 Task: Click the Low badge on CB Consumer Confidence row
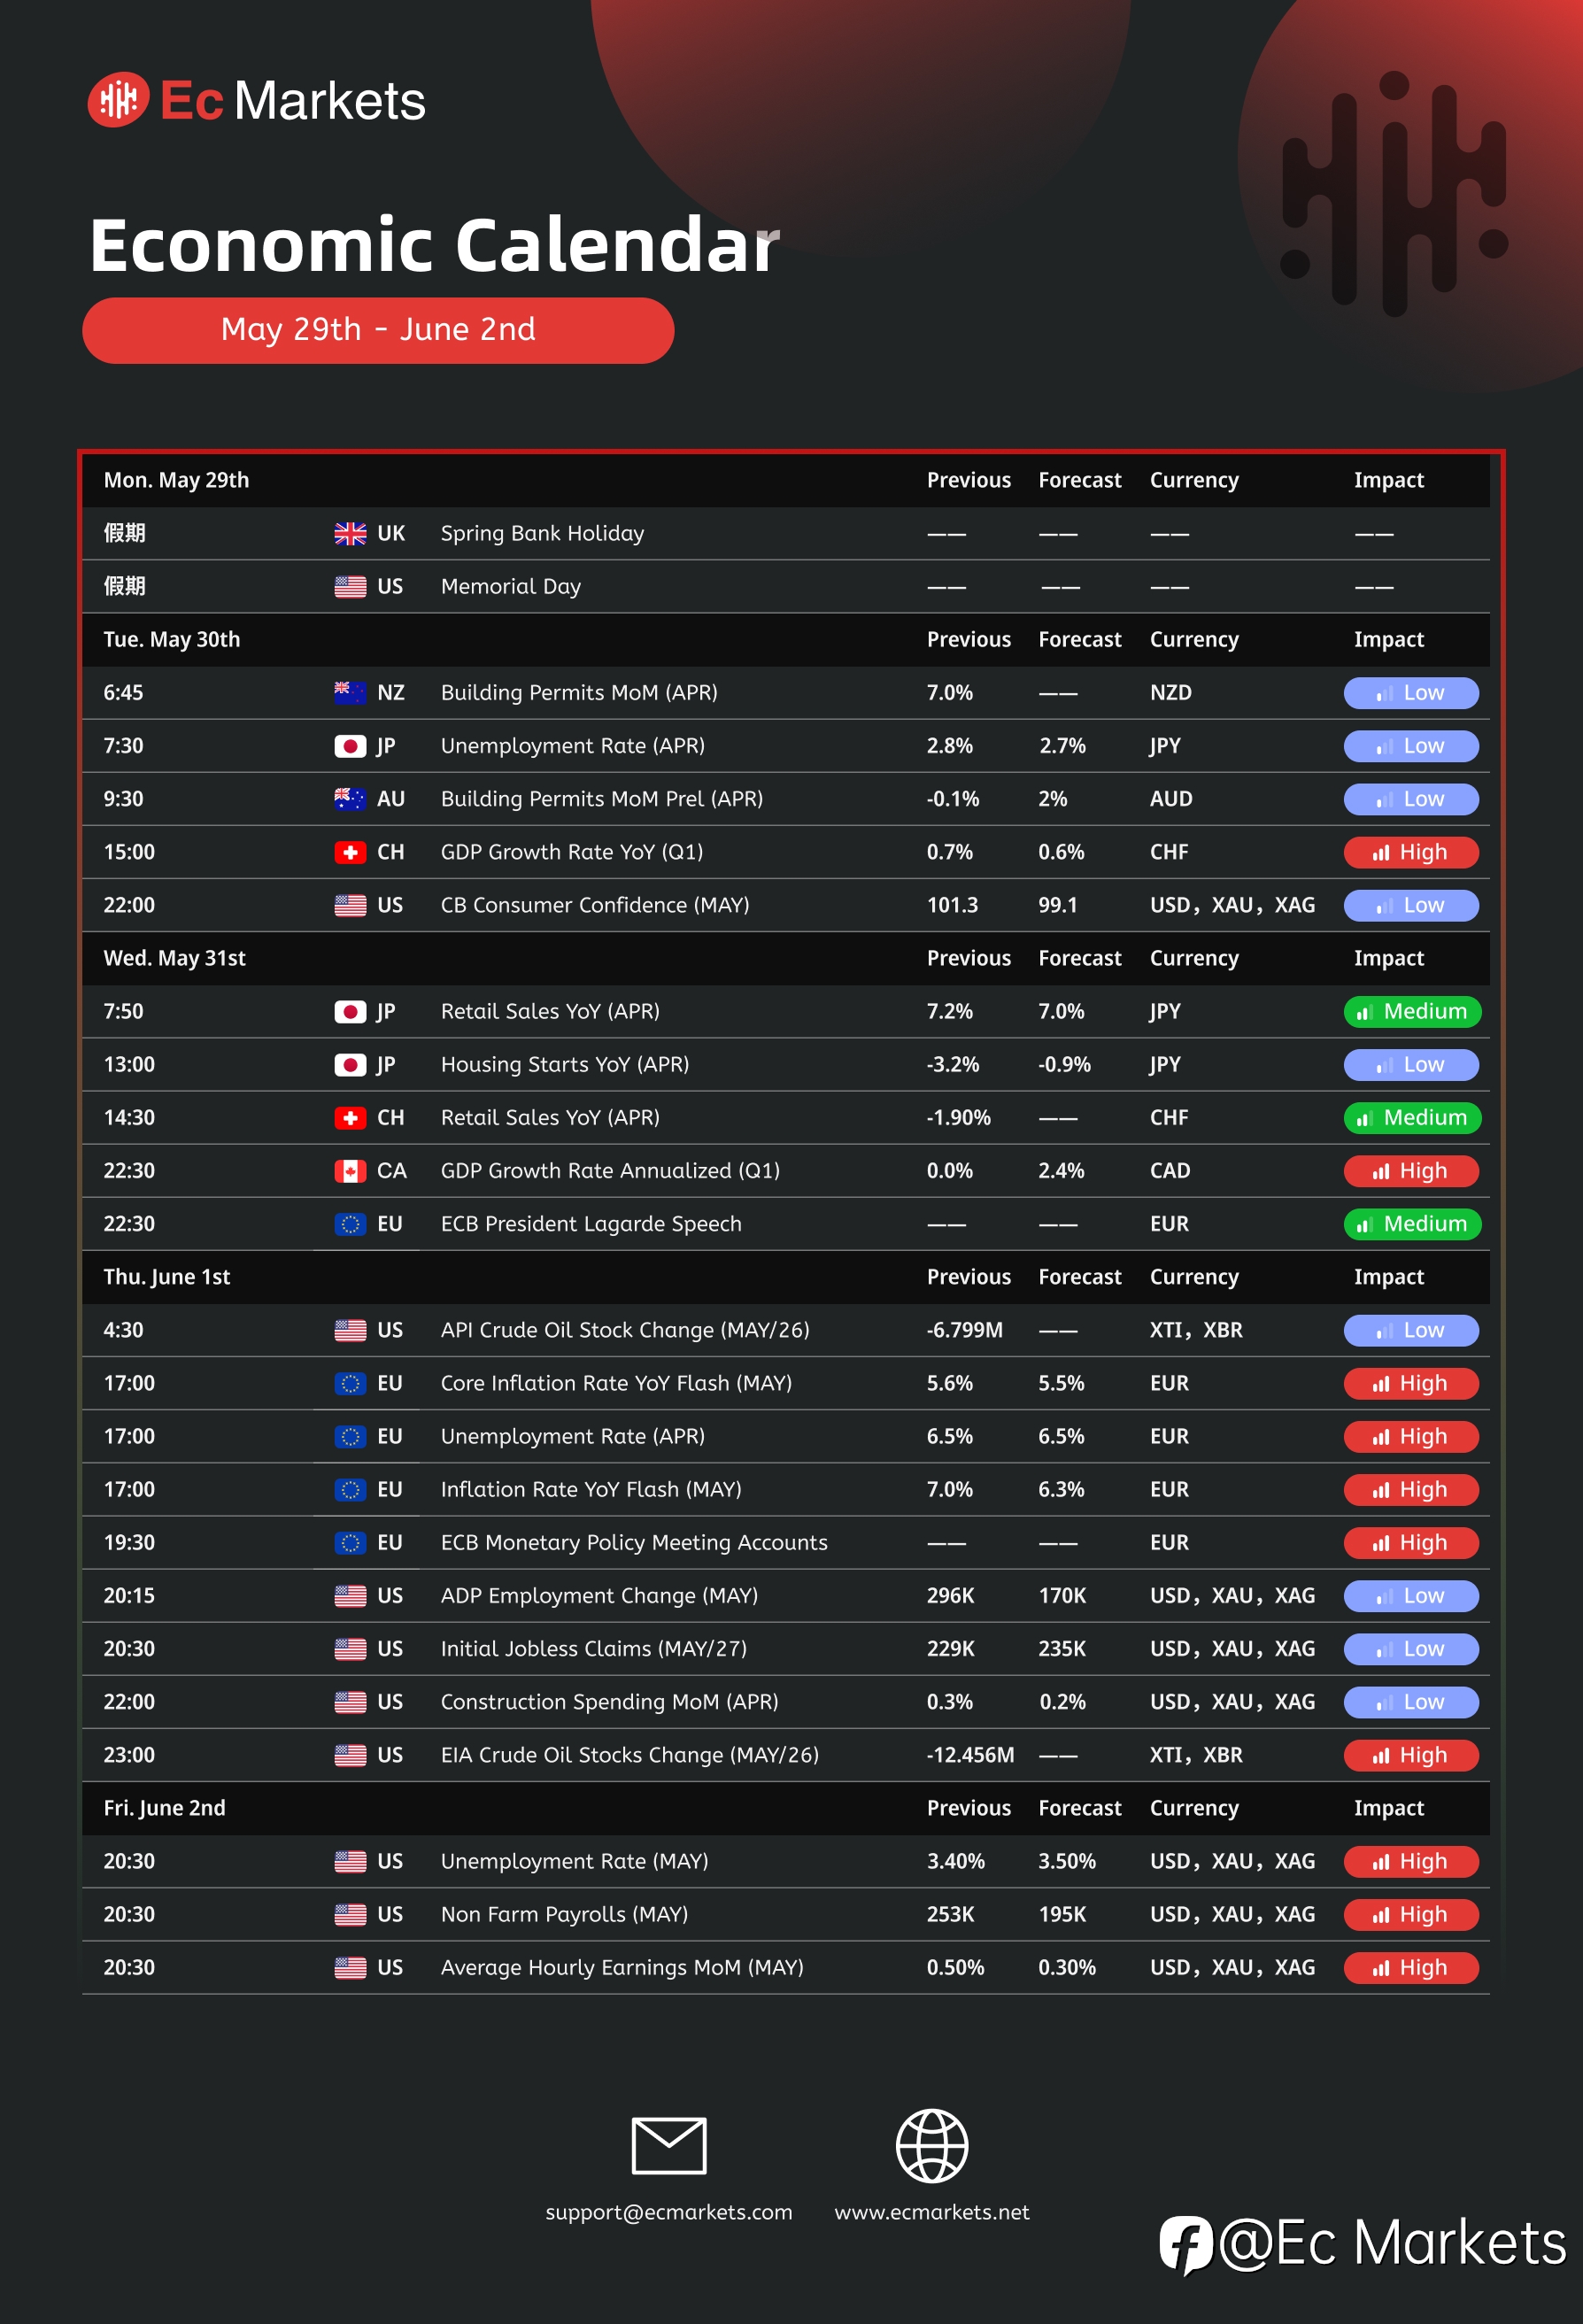click(x=1411, y=905)
